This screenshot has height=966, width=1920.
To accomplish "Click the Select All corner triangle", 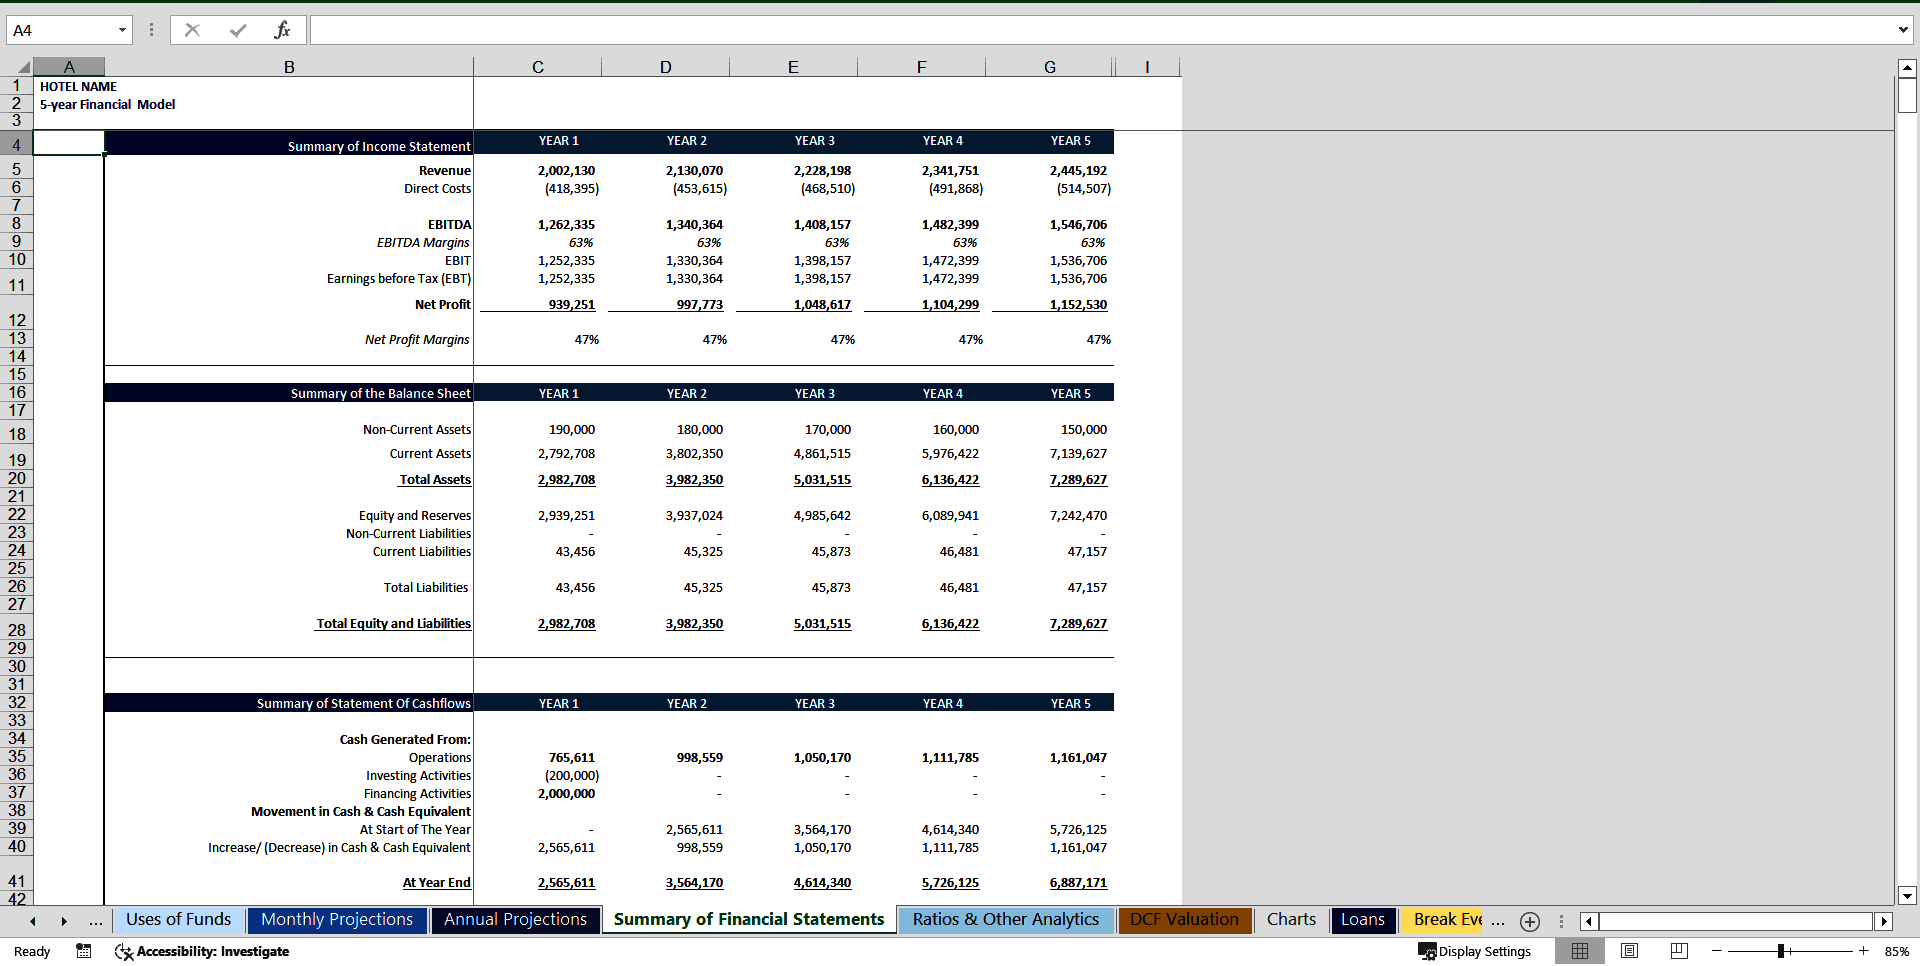I will 24,67.
